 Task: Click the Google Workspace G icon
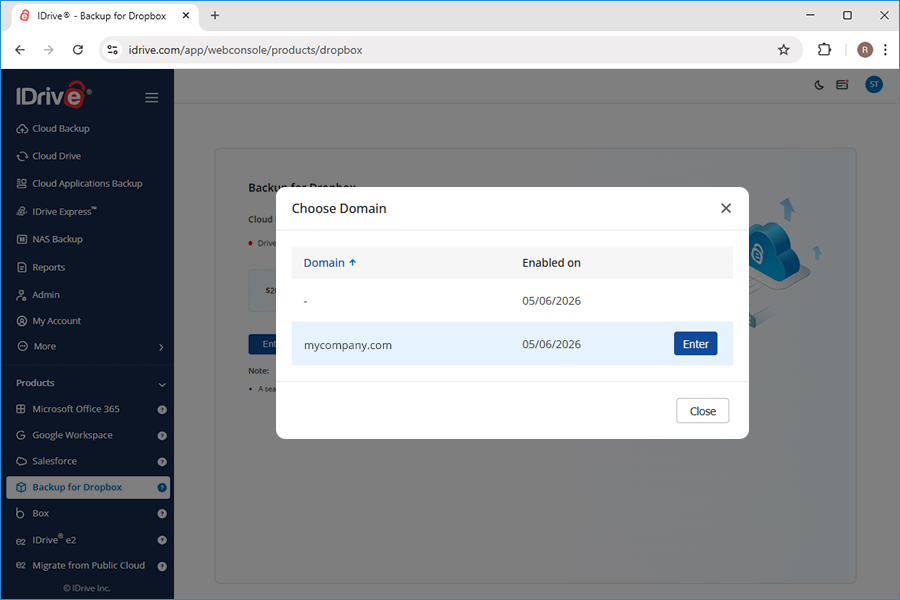[x=21, y=435]
